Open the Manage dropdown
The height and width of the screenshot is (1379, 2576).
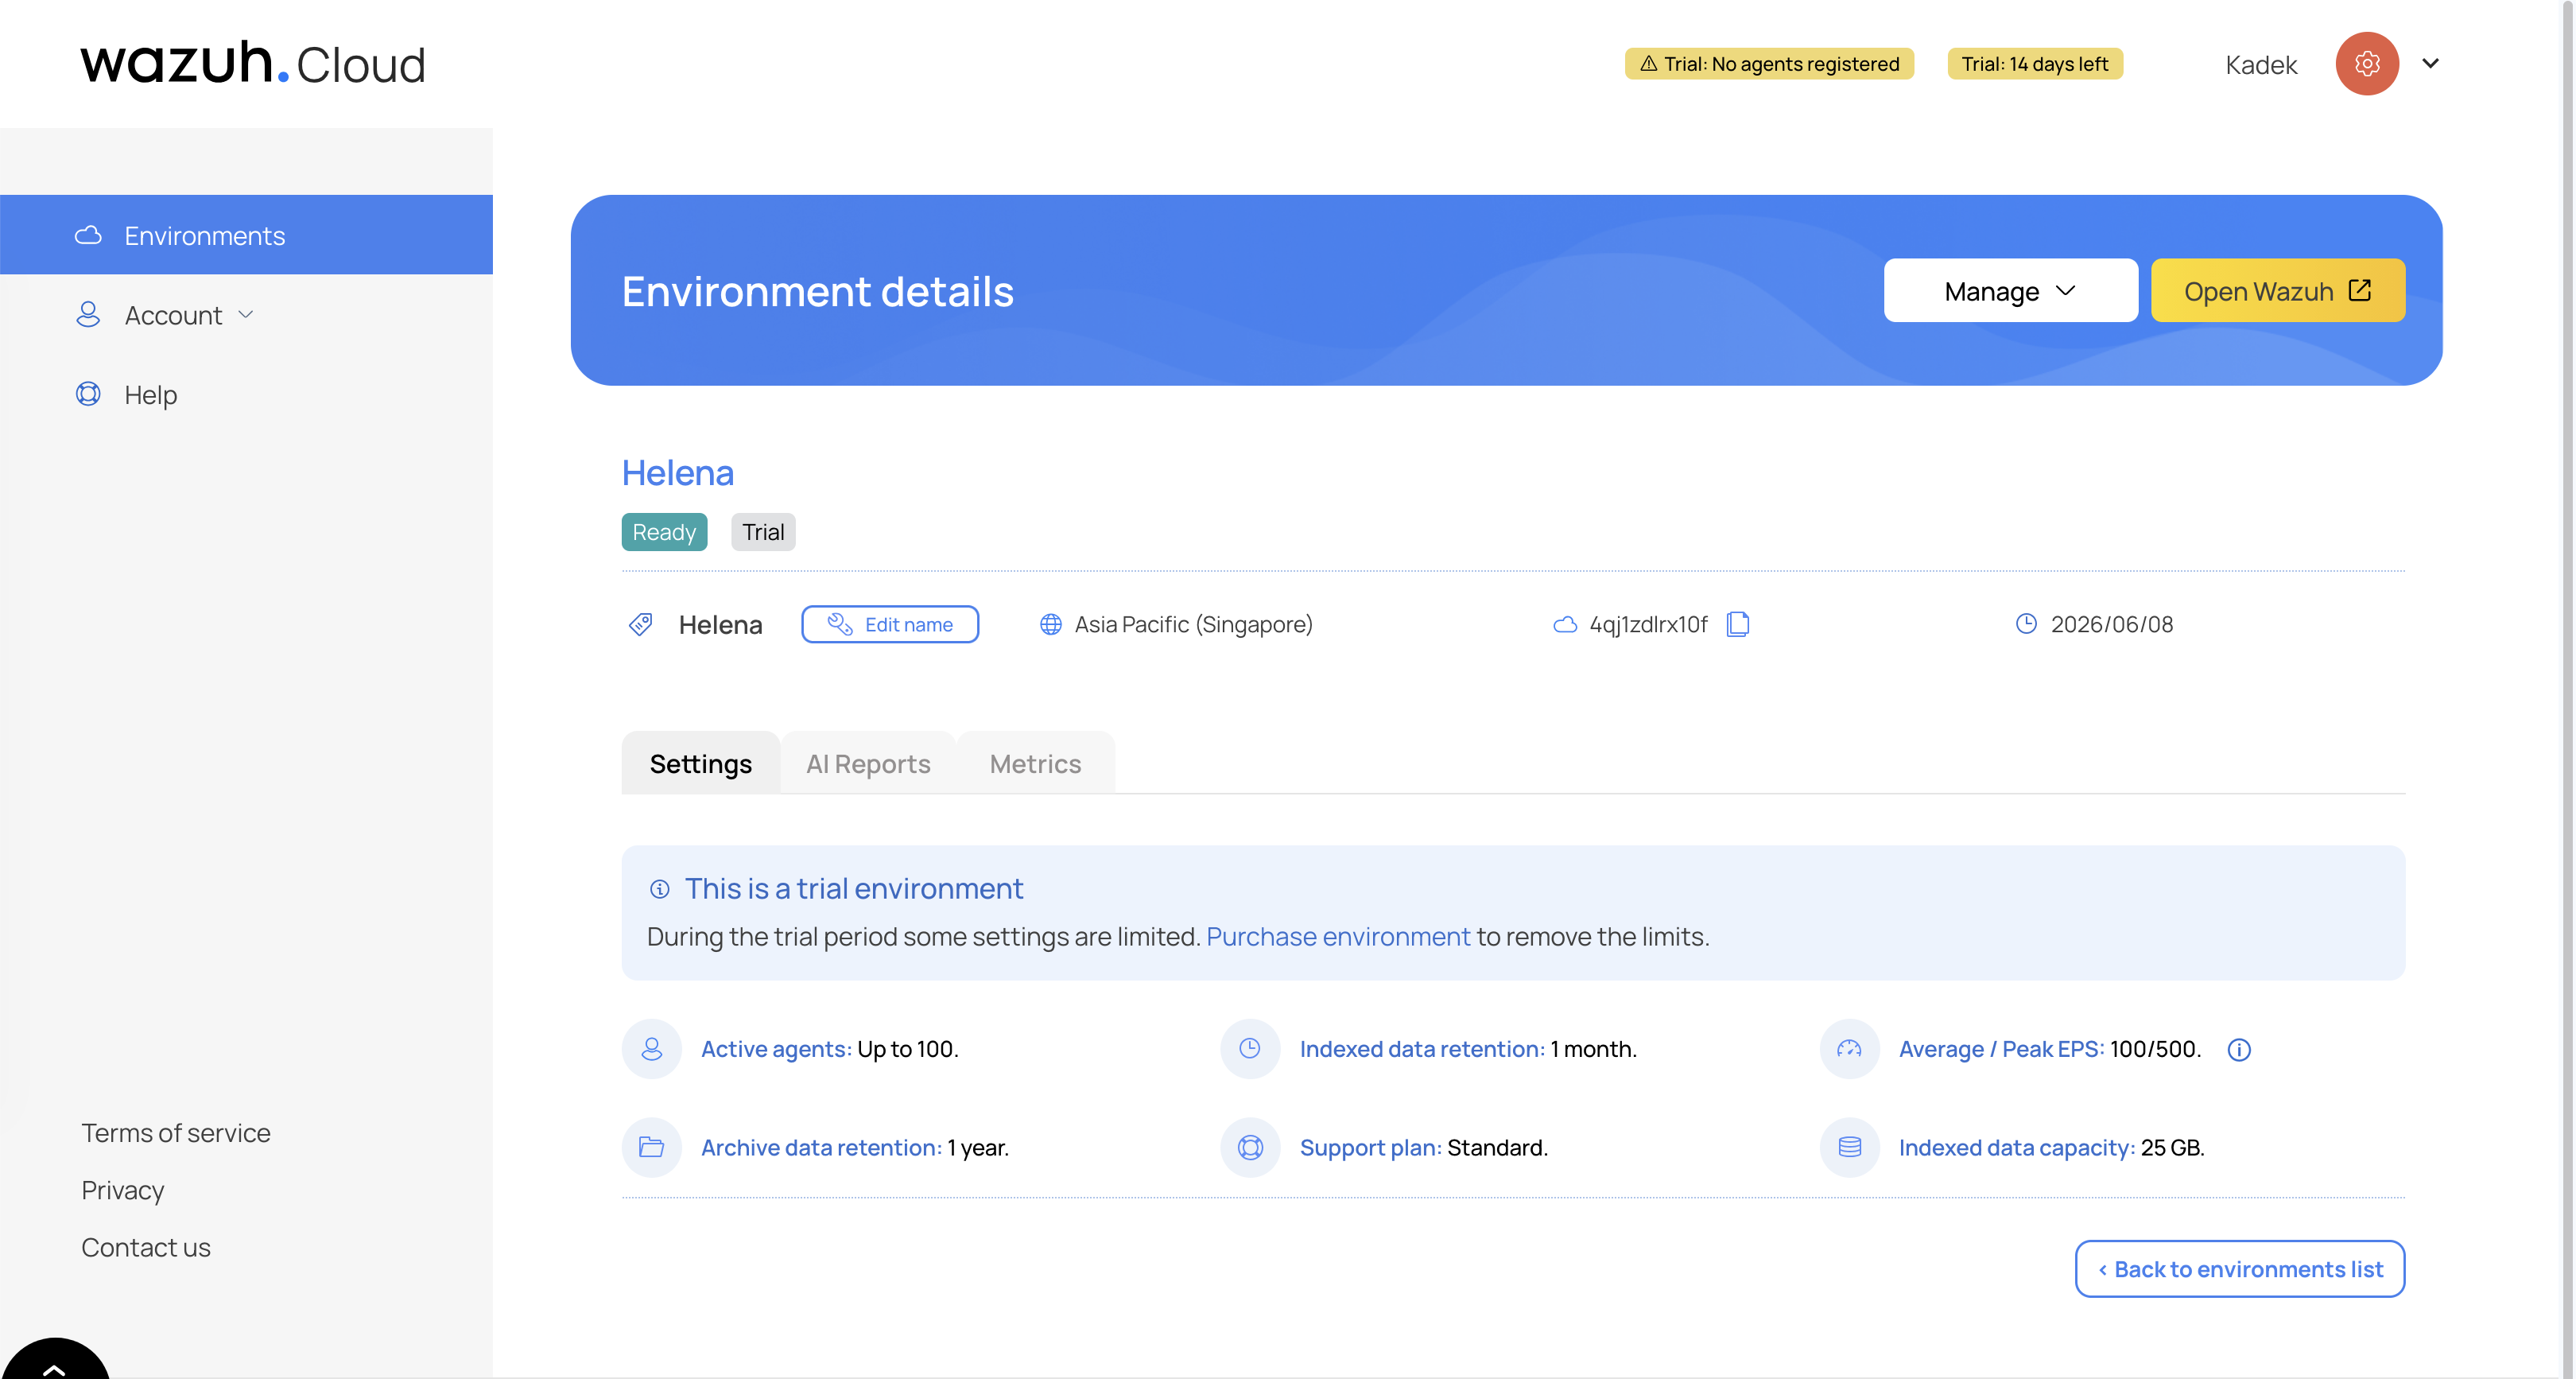click(2010, 291)
